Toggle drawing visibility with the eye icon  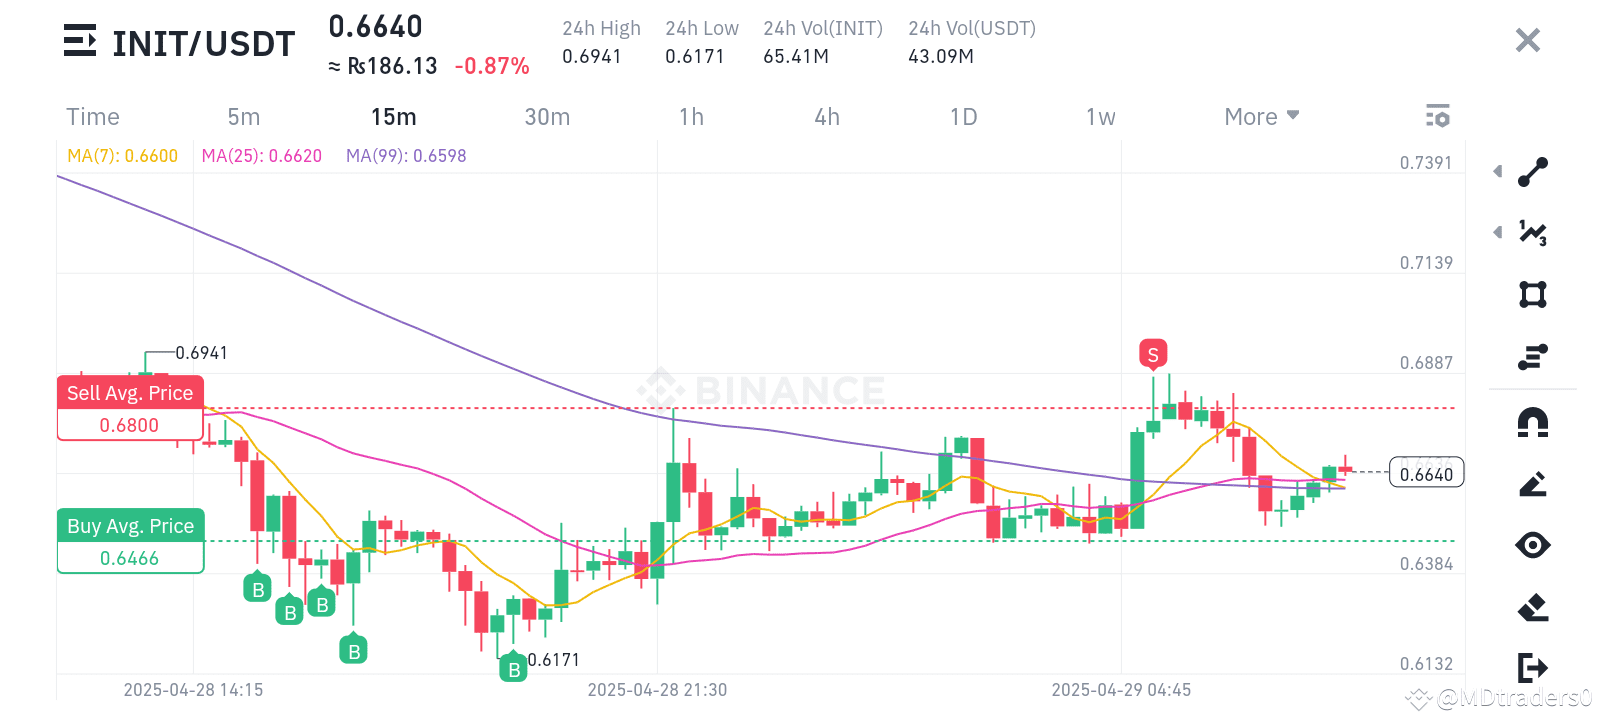tap(1532, 545)
